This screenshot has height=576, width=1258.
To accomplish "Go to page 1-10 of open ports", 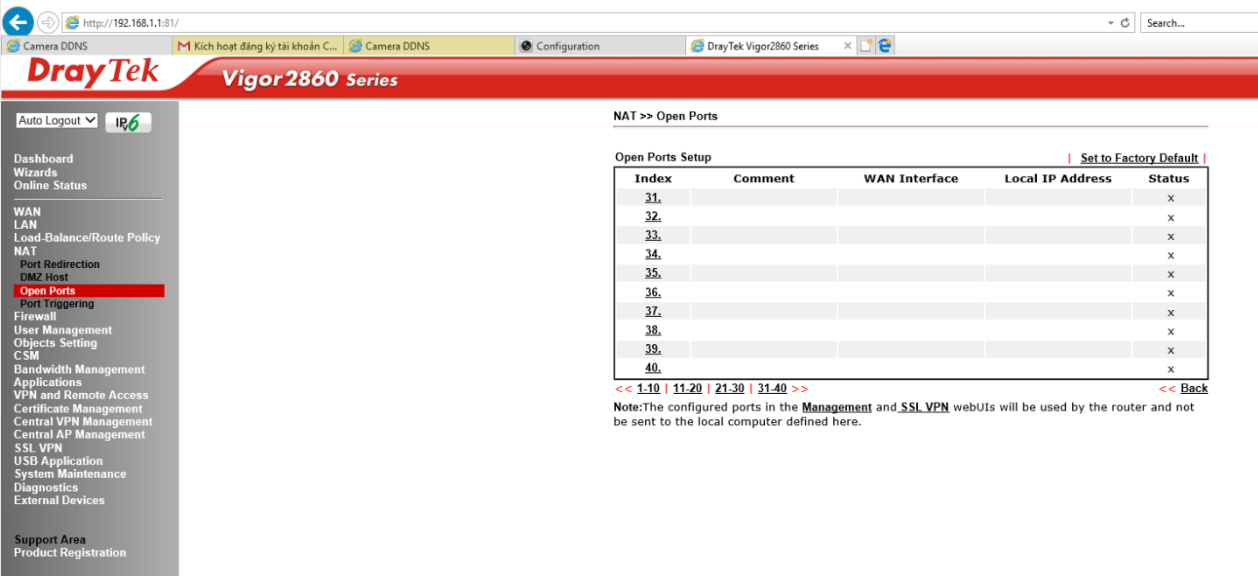I will (648, 389).
